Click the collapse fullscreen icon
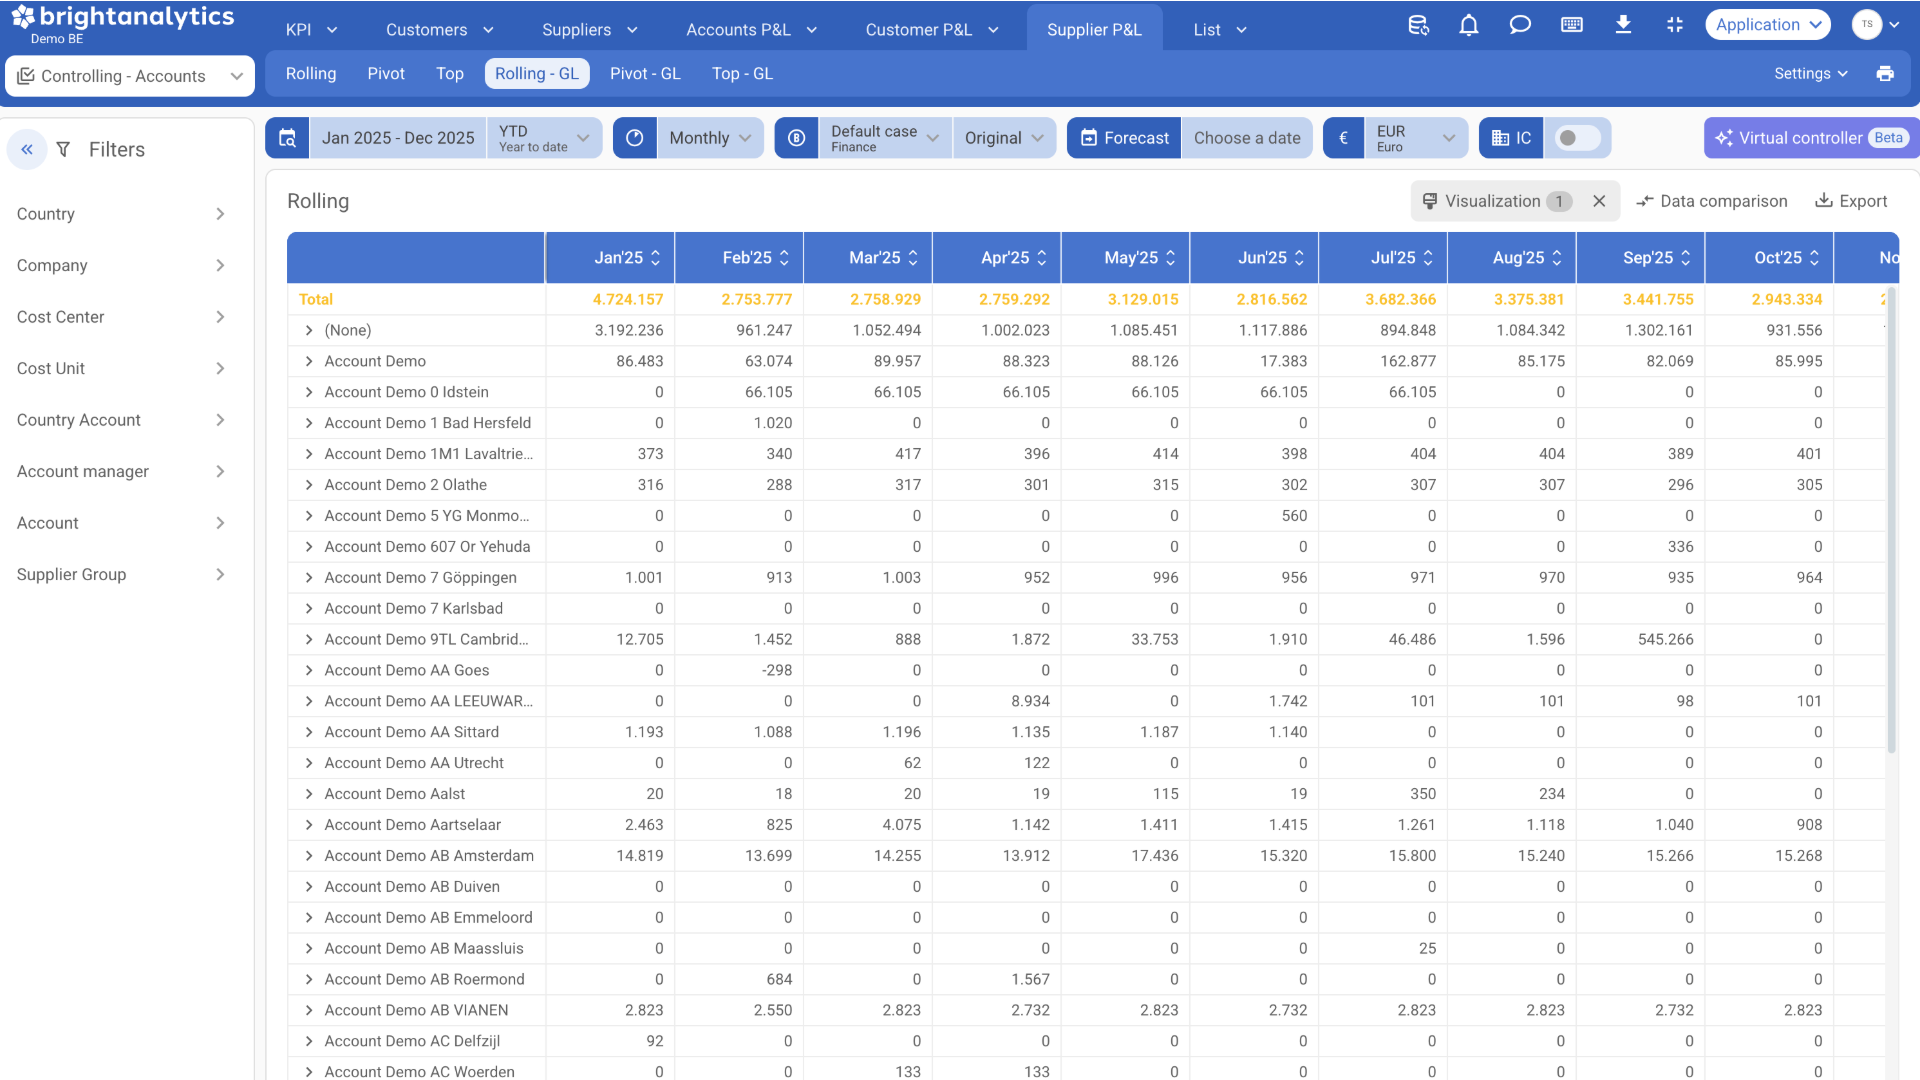Screen dimensions: 1920x1080 1675,26
